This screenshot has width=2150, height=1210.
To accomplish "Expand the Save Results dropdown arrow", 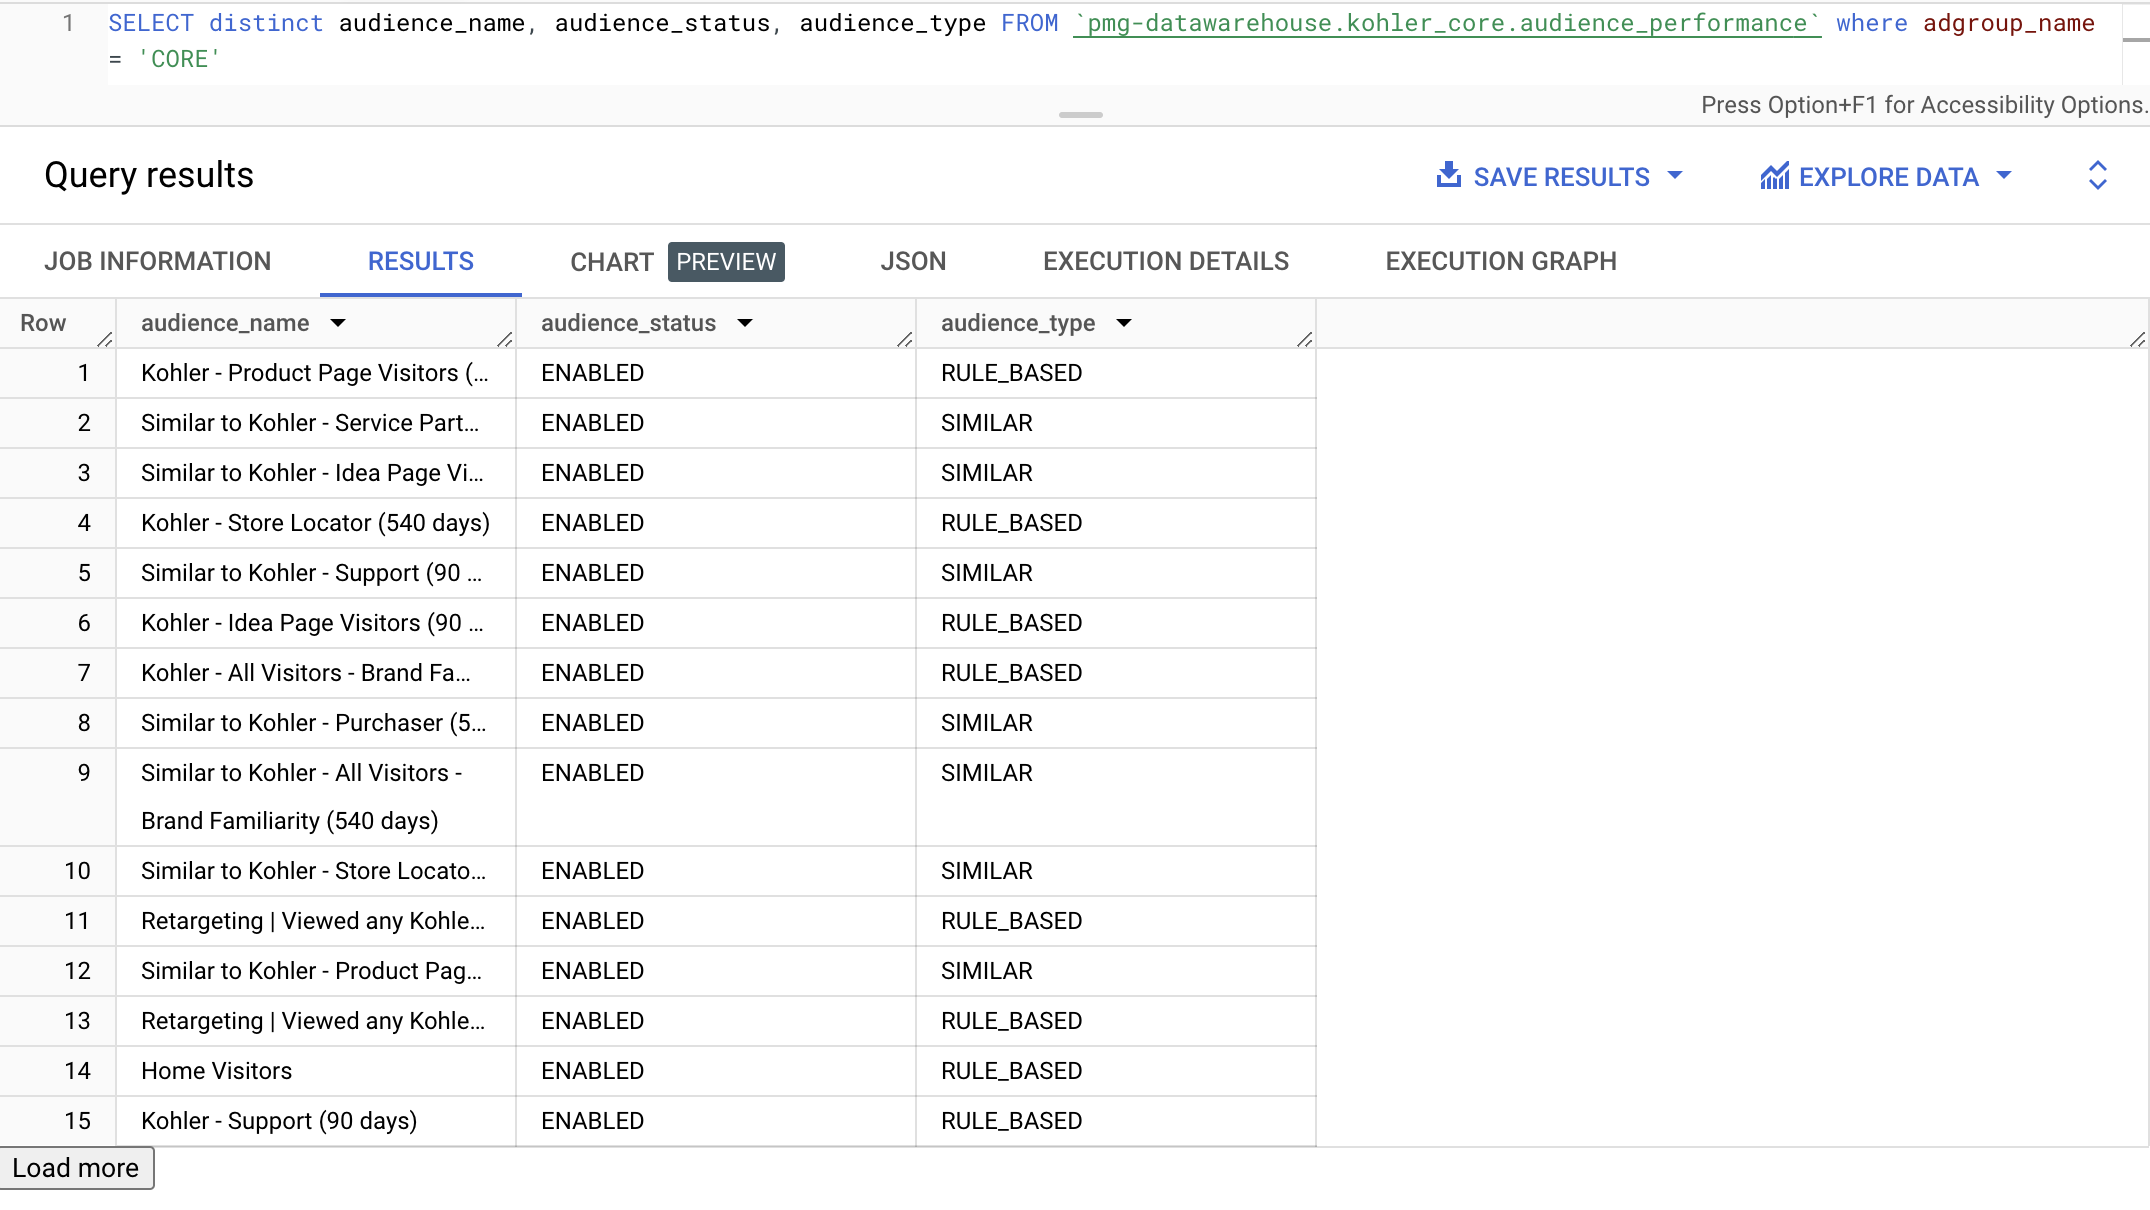I will tap(1675, 176).
